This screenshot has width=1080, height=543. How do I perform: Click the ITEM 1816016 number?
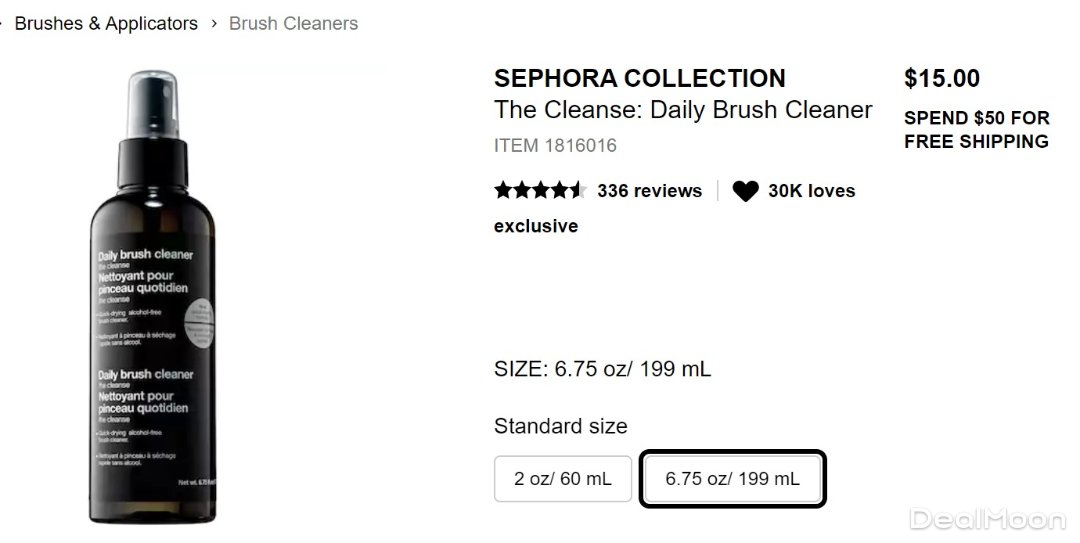point(555,146)
